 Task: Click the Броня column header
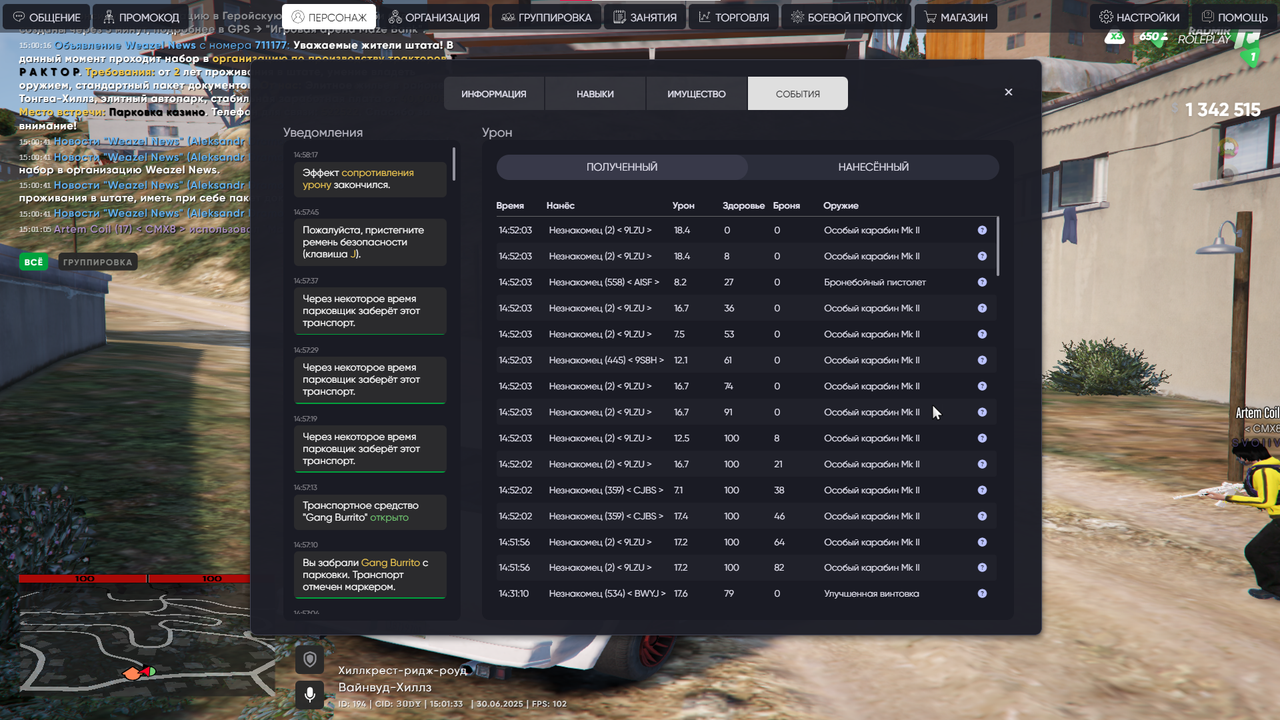point(786,205)
